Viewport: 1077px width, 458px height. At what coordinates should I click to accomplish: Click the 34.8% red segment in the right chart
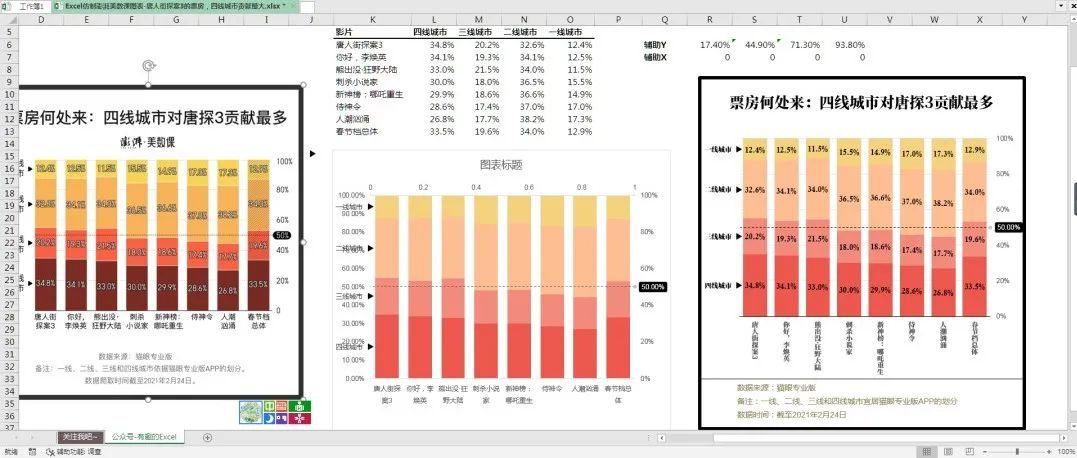pos(755,285)
